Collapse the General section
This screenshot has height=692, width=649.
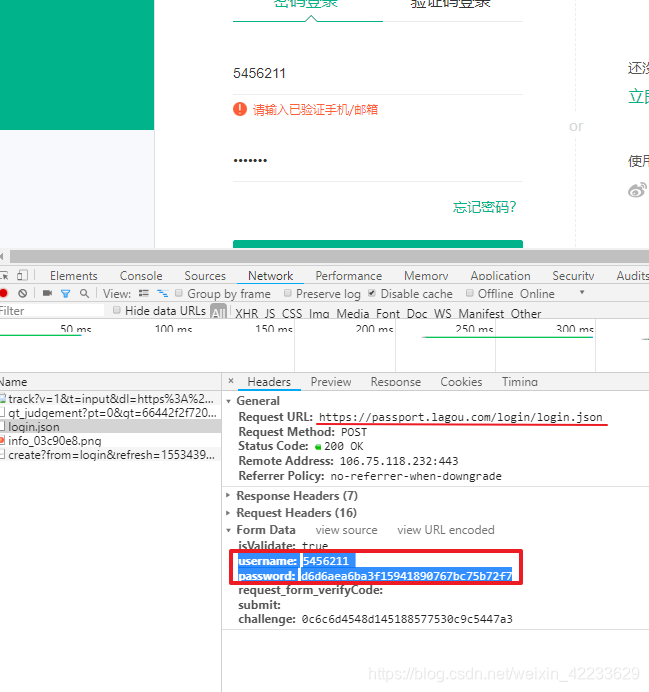[x=228, y=401]
